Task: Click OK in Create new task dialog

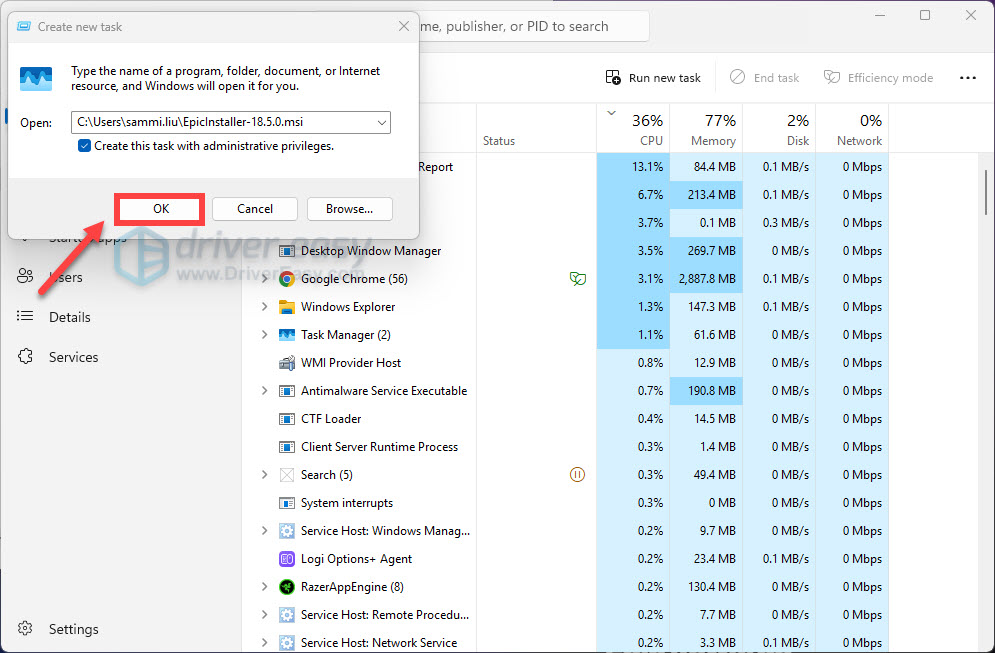Action: click(160, 209)
